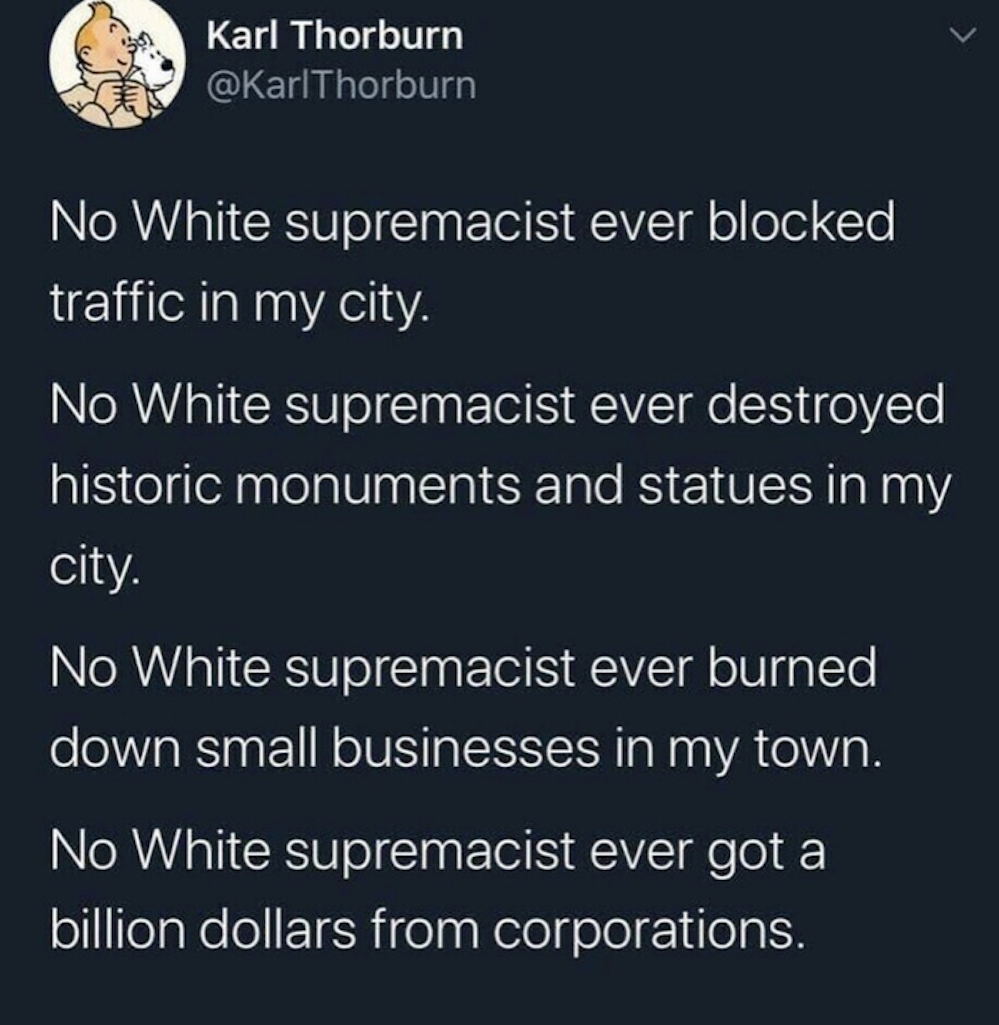This screenshot has width=999, height=1025.
Task: Click the word "burned" in third paragraph
Action: [792, 667]
